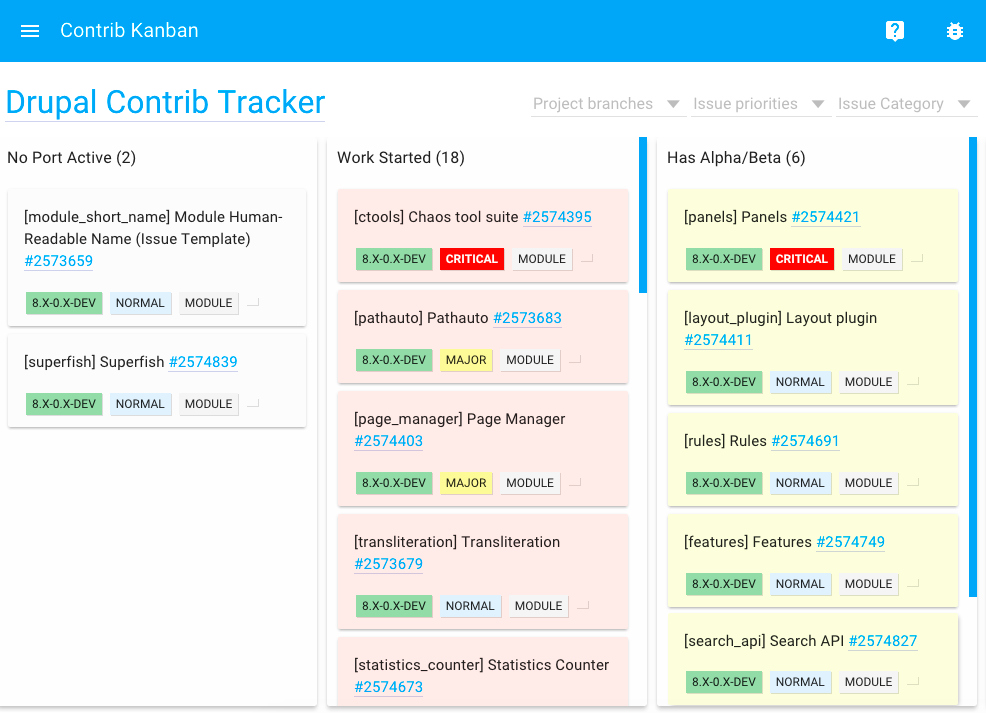Open Features issue #2574749
Screen dimensions: 986x713
[x=850, y=542]
